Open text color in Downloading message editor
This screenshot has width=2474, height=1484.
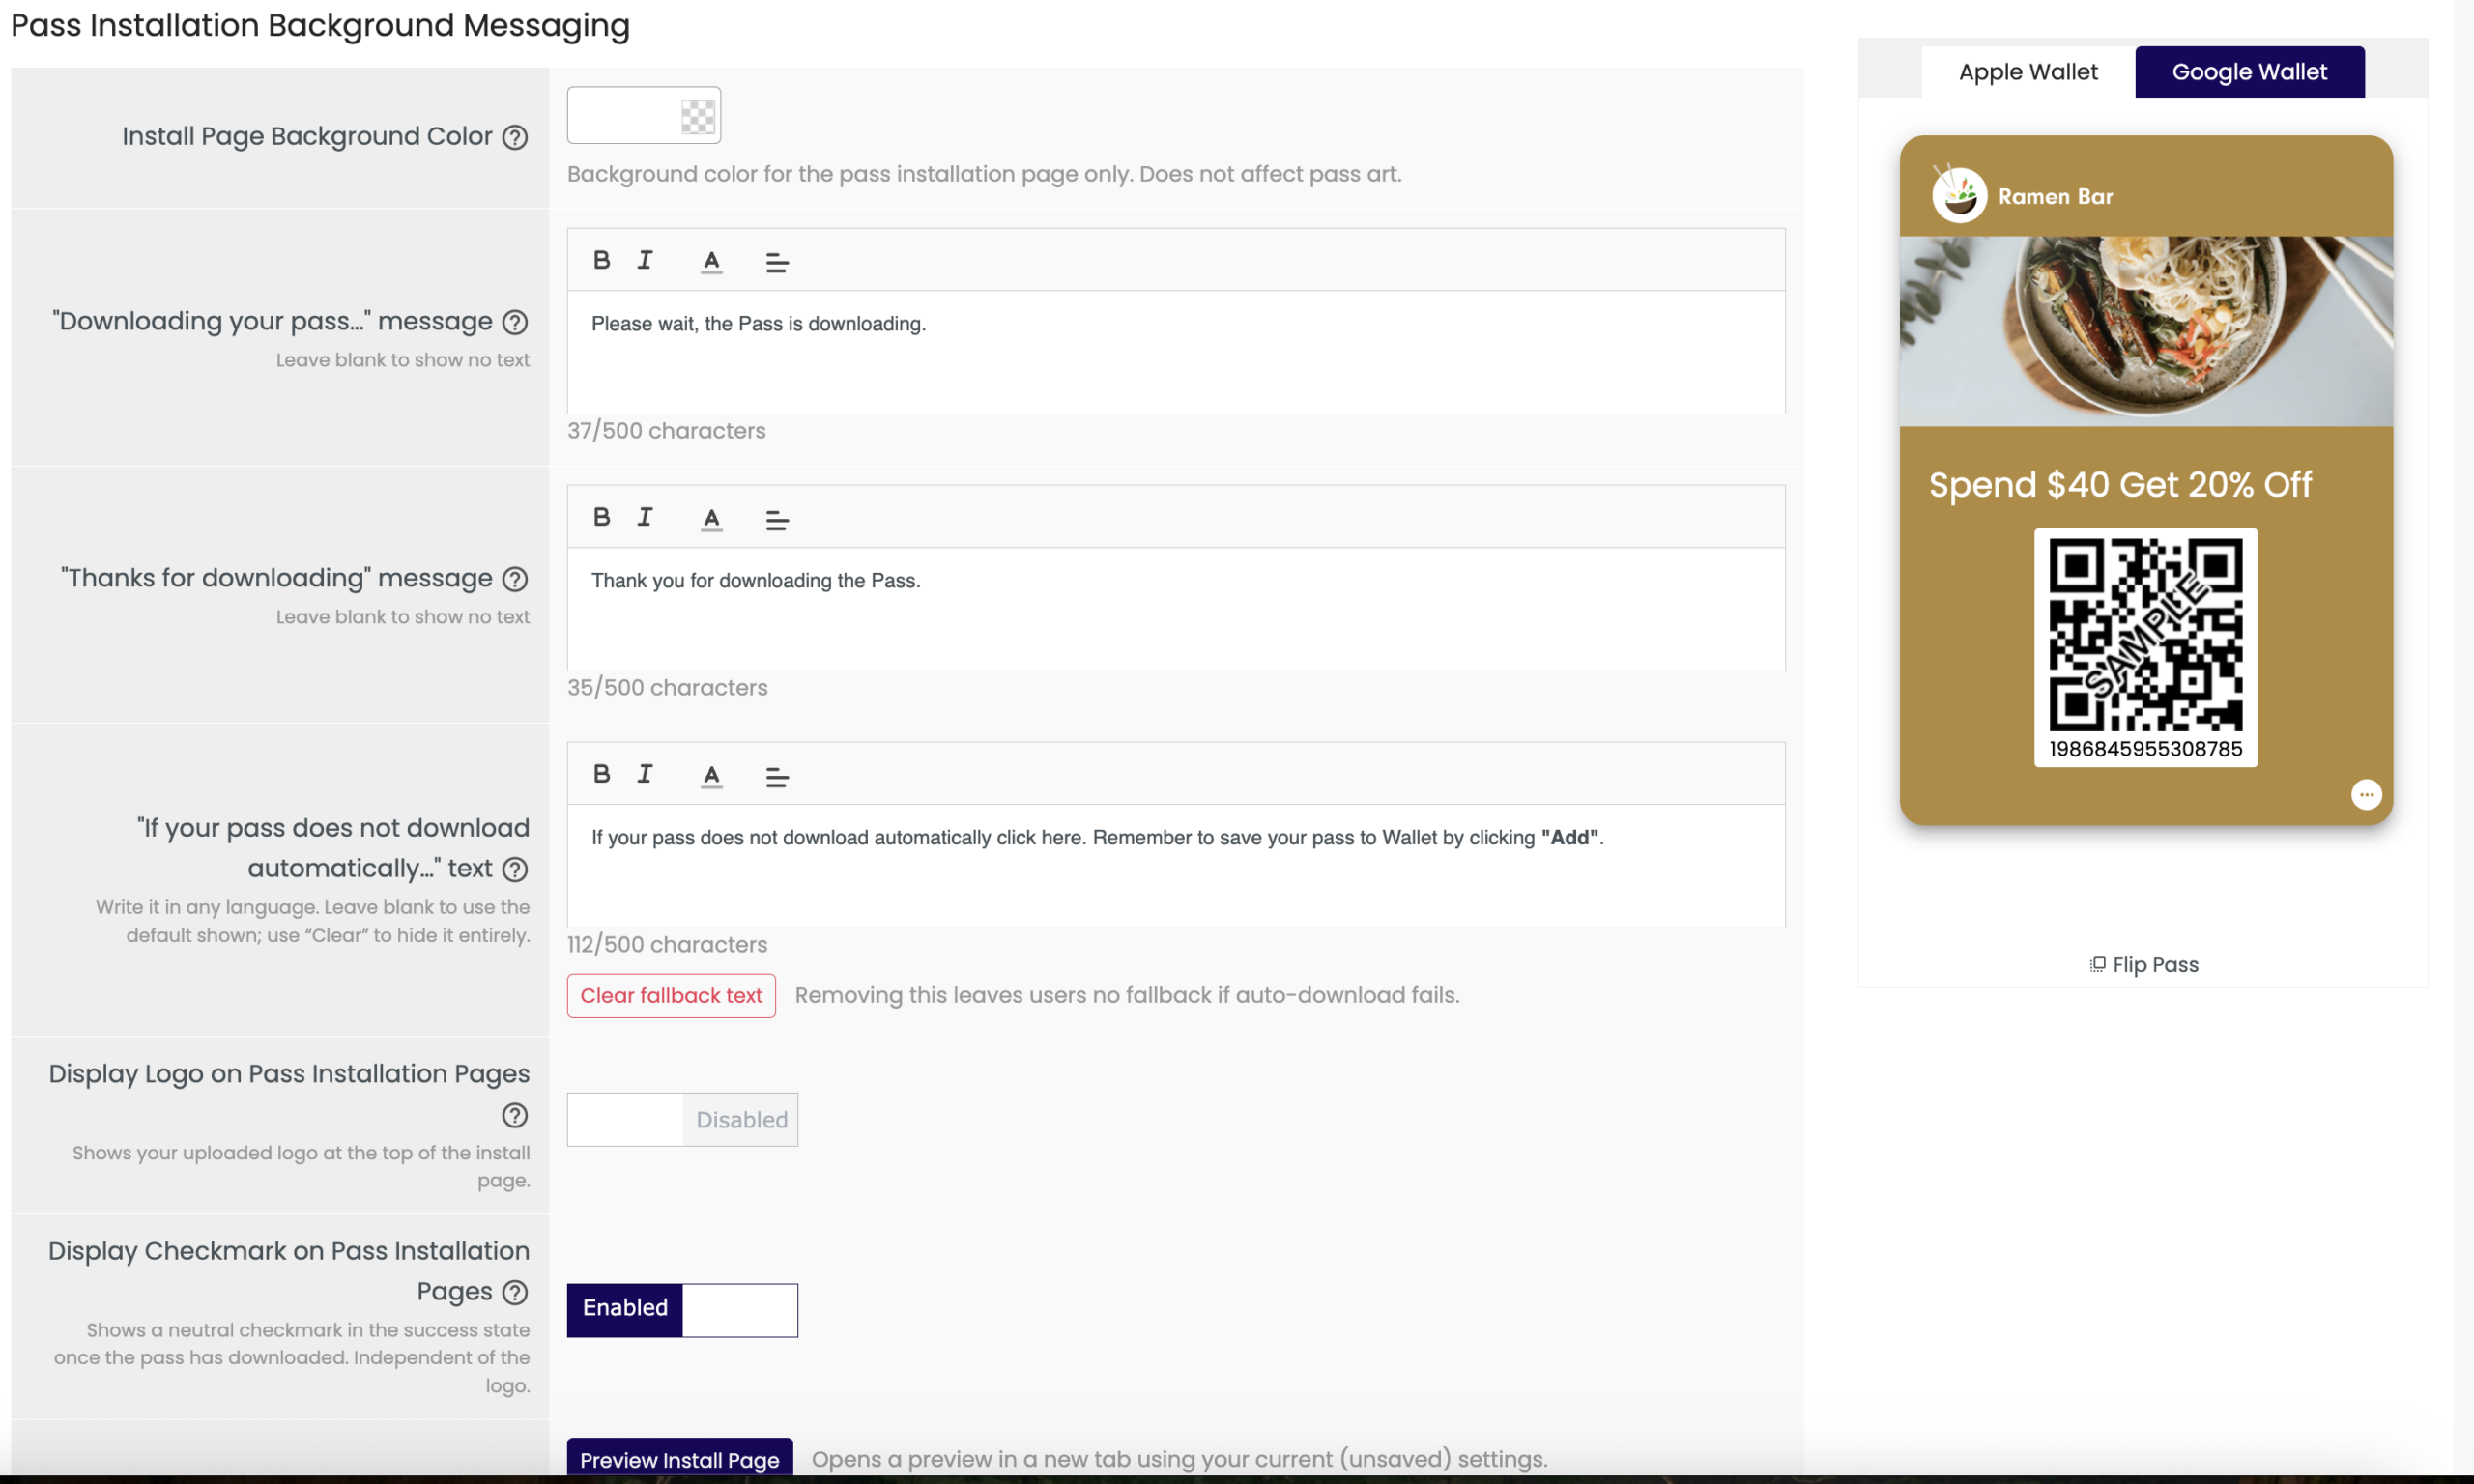pos(711,261)
